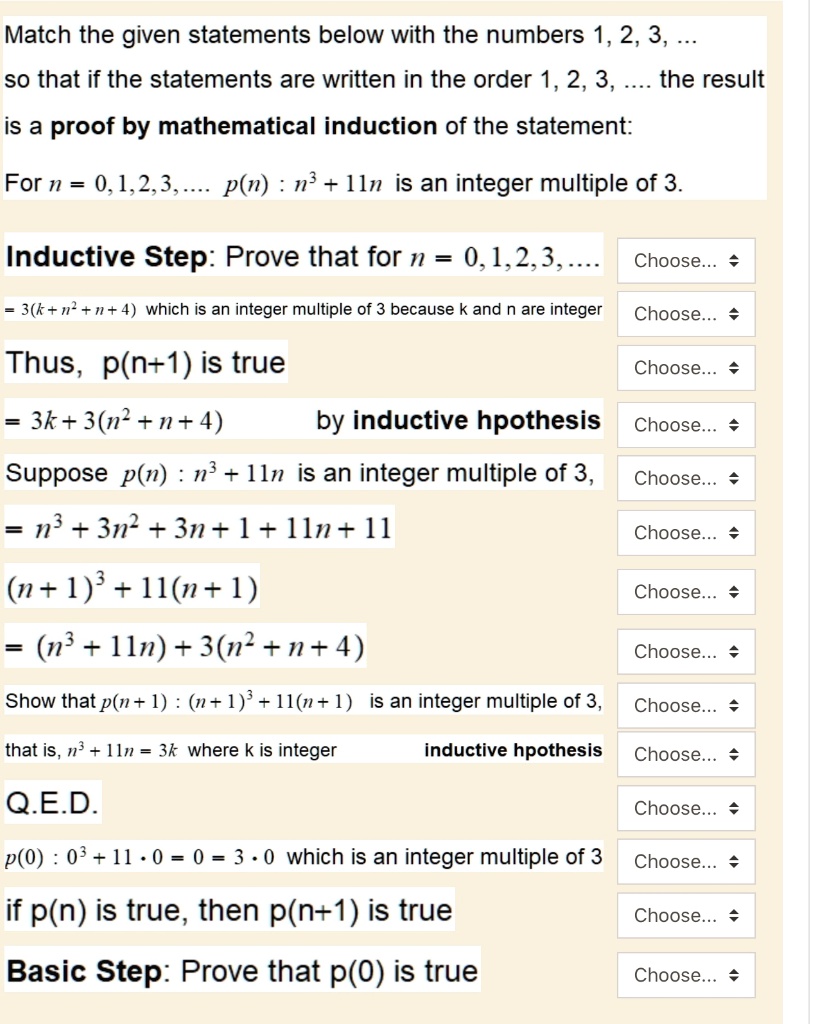814x1024 pixels.
Task: Expand the dropdown beside Show that p(n+1) statement
Action: (x=685, y=705)
